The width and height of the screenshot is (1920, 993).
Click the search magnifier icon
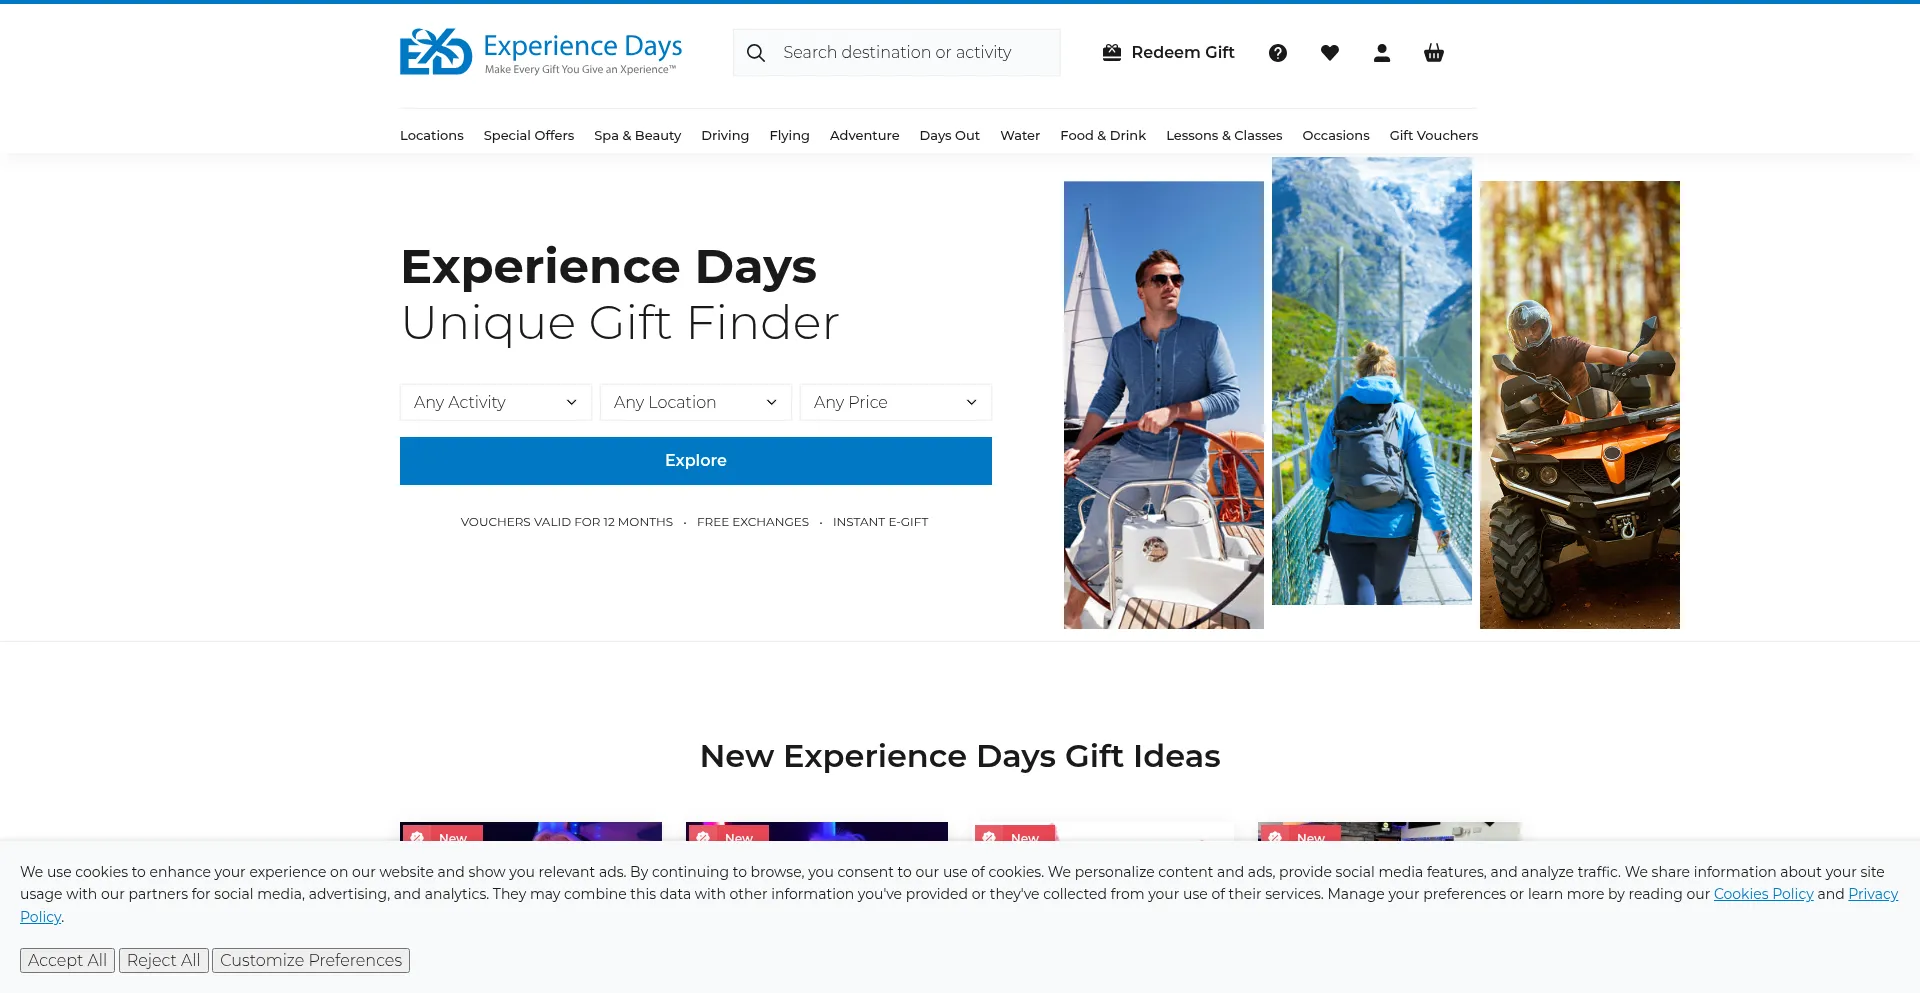[x=756, y=53]
